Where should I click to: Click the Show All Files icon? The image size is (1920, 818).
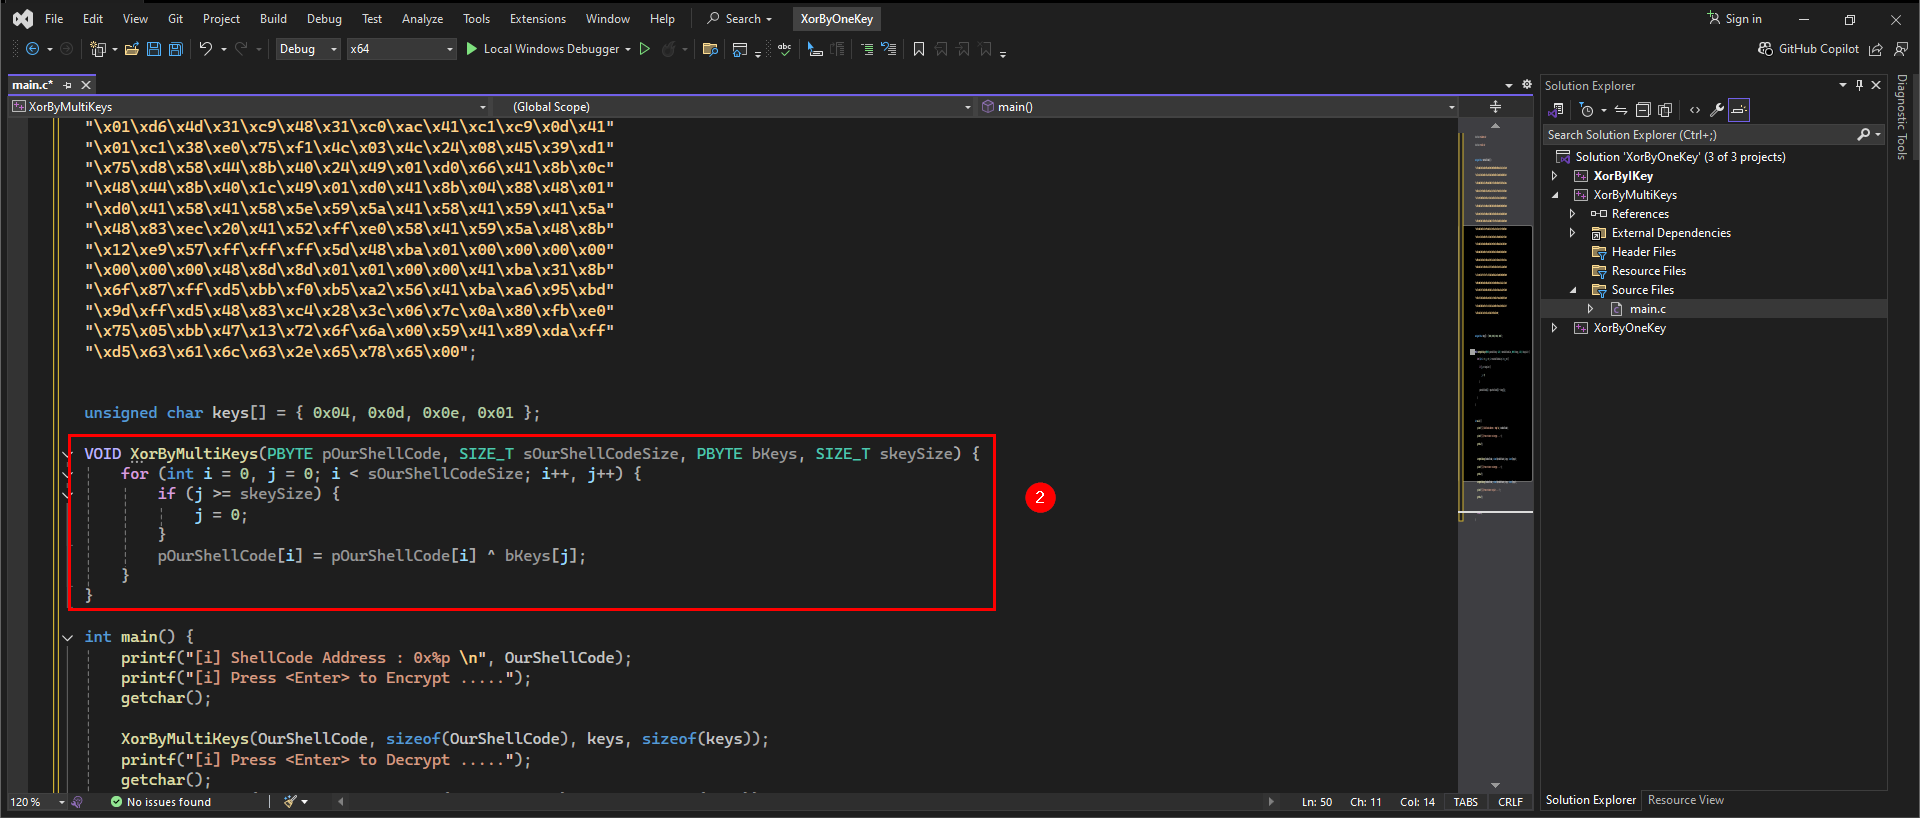(x=1665, y=110)
